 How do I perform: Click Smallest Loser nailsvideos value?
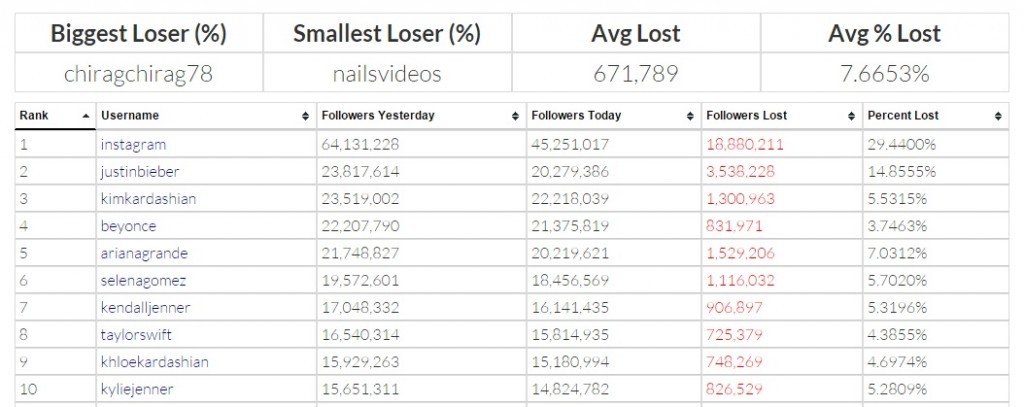(x=387, y=73)
